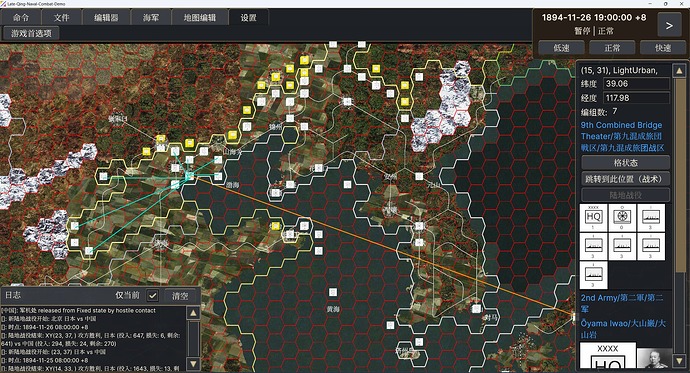Select the unit marker above the 黄海 label

(x=333, y=292)
